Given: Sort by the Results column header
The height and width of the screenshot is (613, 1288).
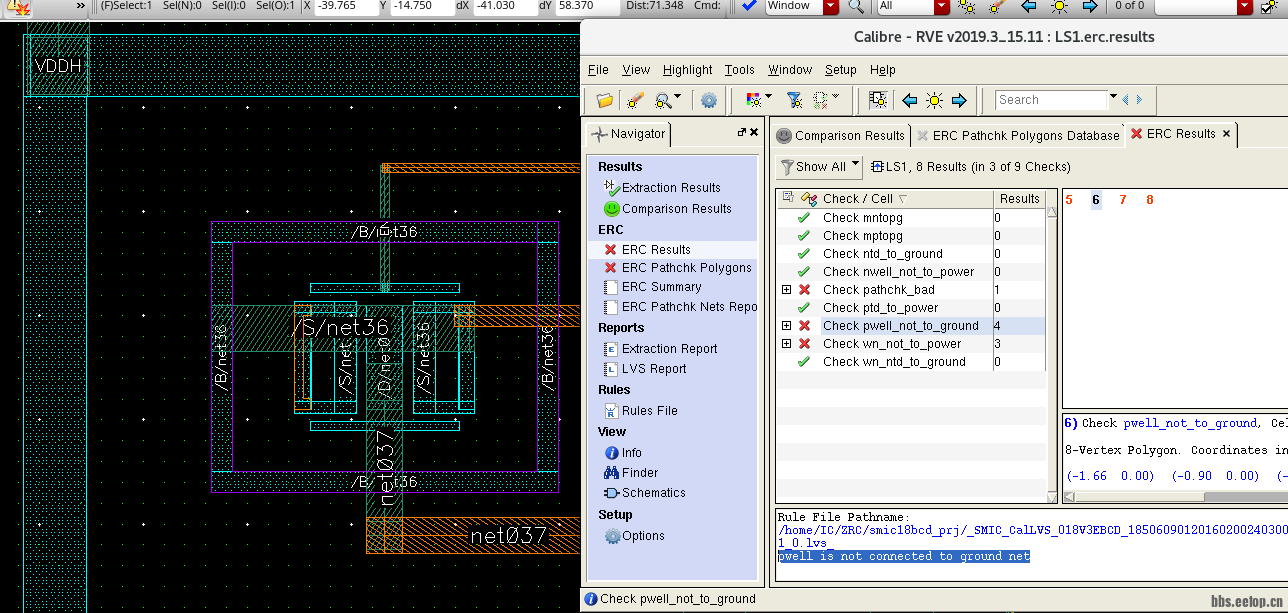Looking at the screenshot, I should [x=1019, y=198].
